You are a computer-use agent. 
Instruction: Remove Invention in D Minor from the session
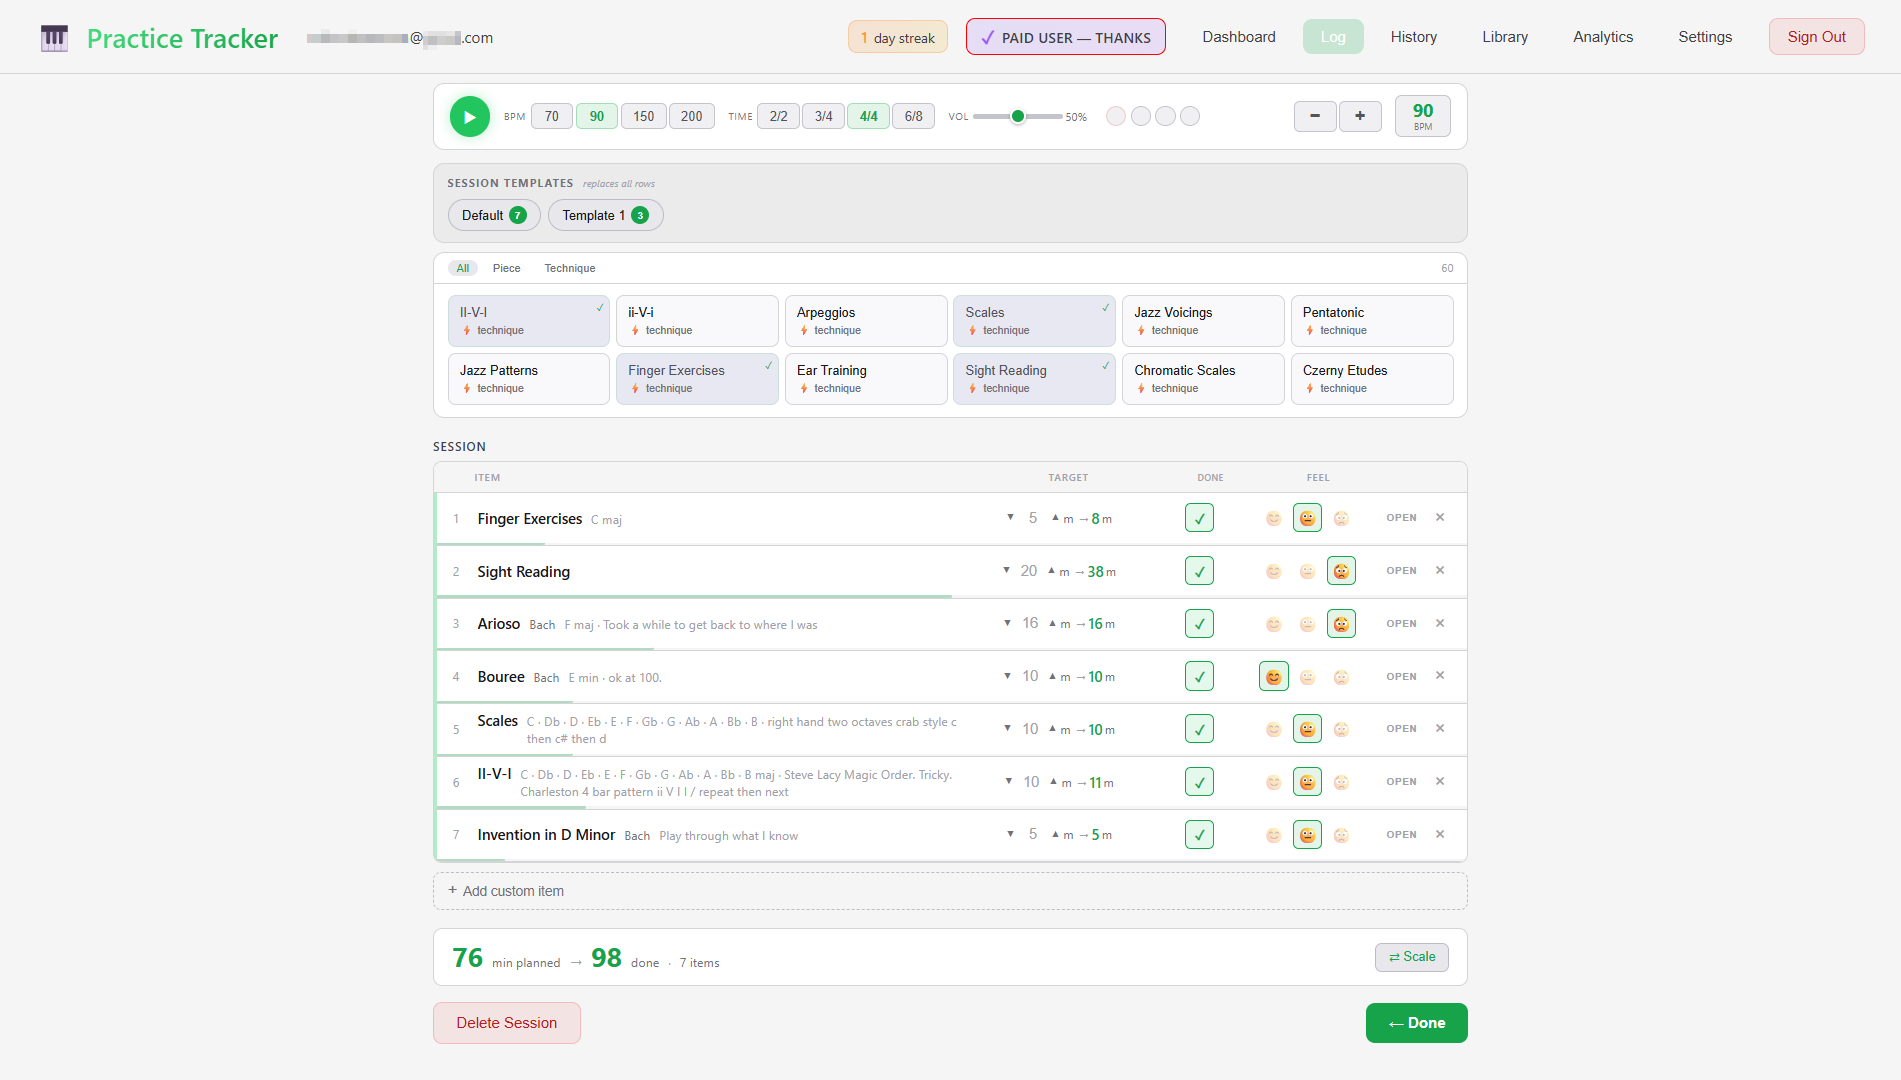pyautogui.click(x=1440, y=834)
